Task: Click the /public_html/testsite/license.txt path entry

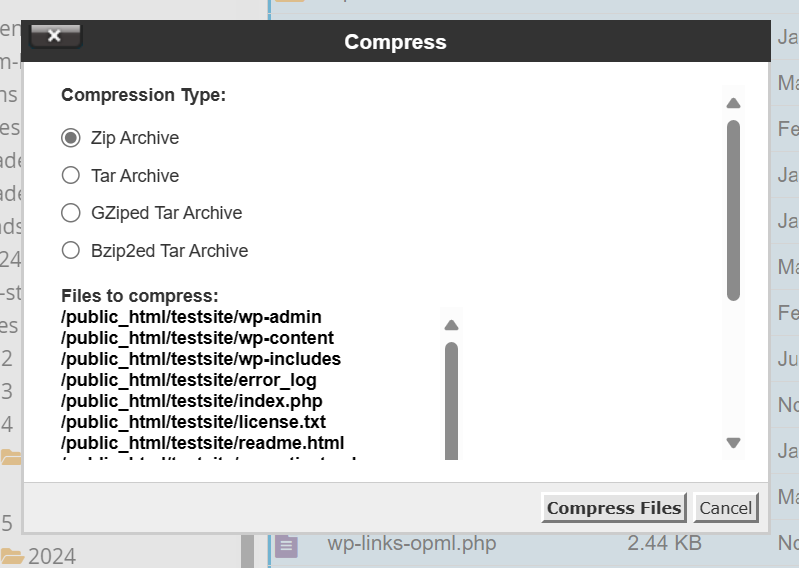Action: tap(193, 422)
